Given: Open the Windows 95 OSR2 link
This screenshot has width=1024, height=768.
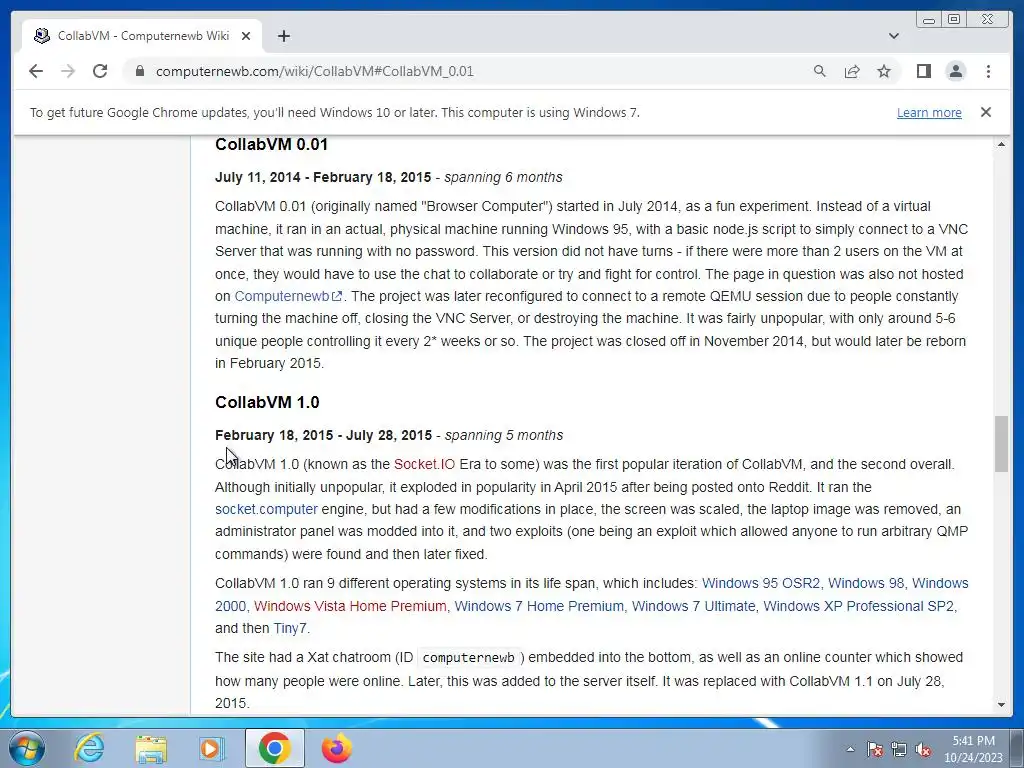Looking at the screenshot, I should [761, 583].
